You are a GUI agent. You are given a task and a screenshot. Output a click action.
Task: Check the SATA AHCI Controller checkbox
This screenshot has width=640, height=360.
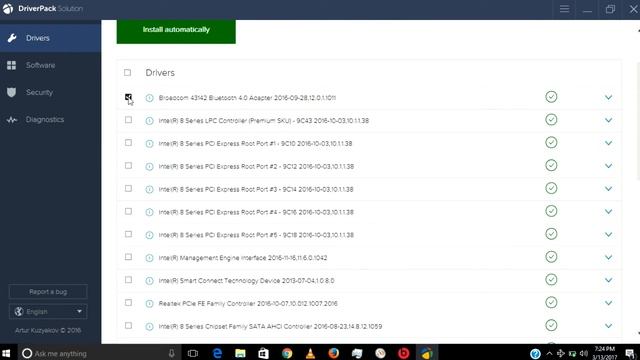tap(128, 326)
